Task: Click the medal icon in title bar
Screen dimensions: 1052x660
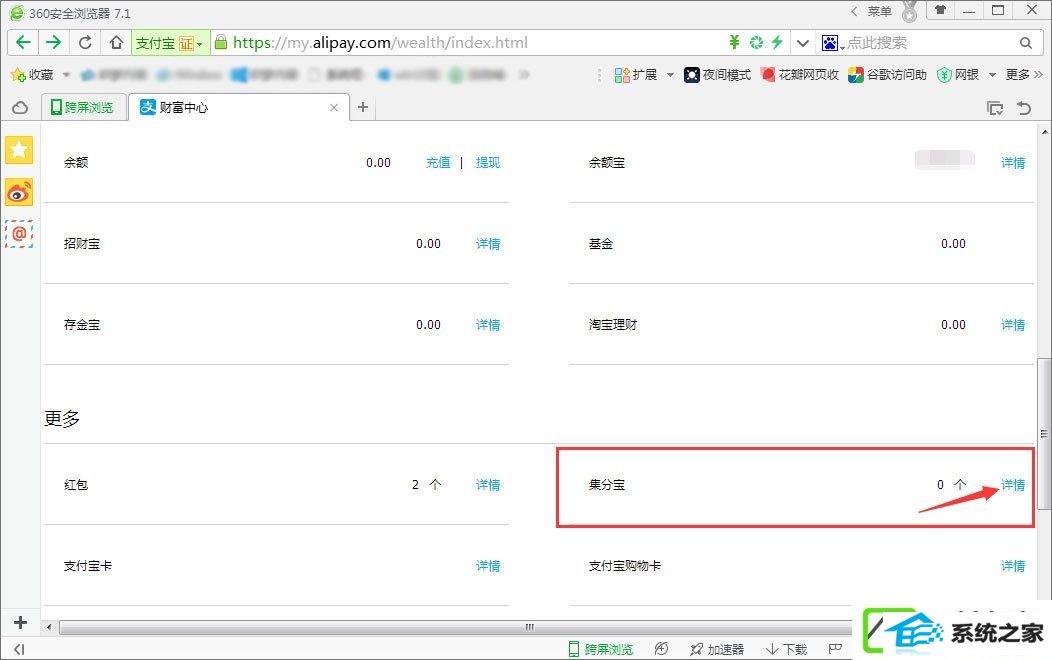Action: coord(909,11)
